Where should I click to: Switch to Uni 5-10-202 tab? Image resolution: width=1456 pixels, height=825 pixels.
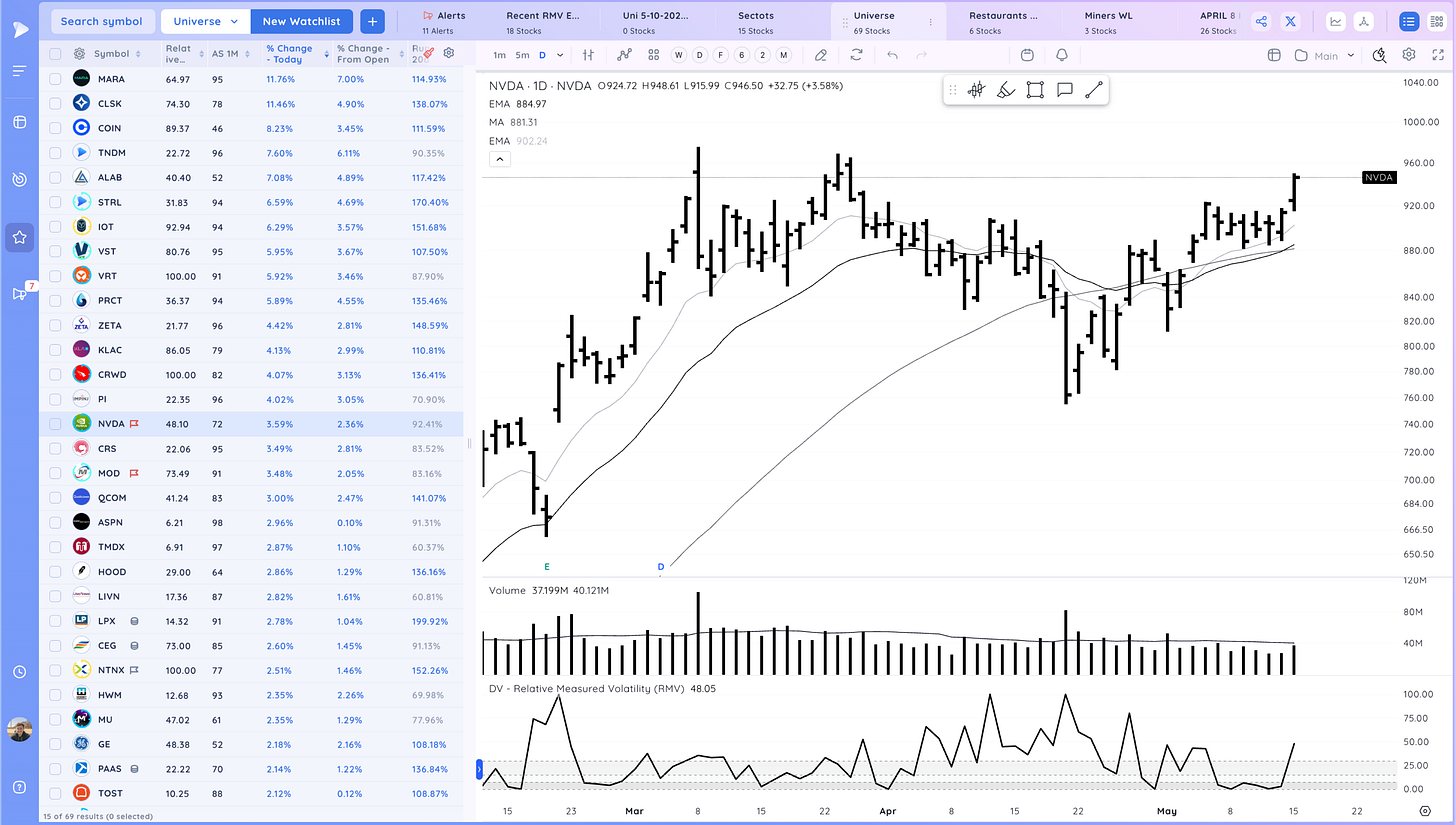tap(657, 21)
